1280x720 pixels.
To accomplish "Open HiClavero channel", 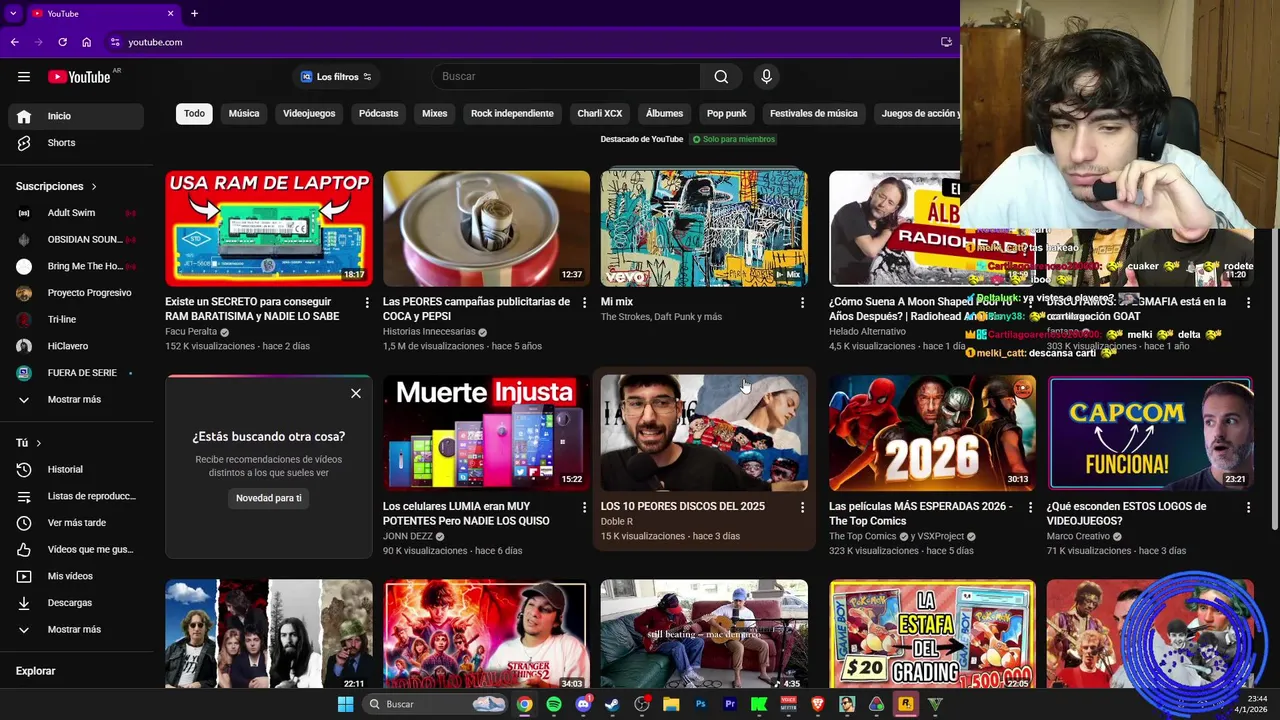I will pyautogui.click(x=76, y=346).
